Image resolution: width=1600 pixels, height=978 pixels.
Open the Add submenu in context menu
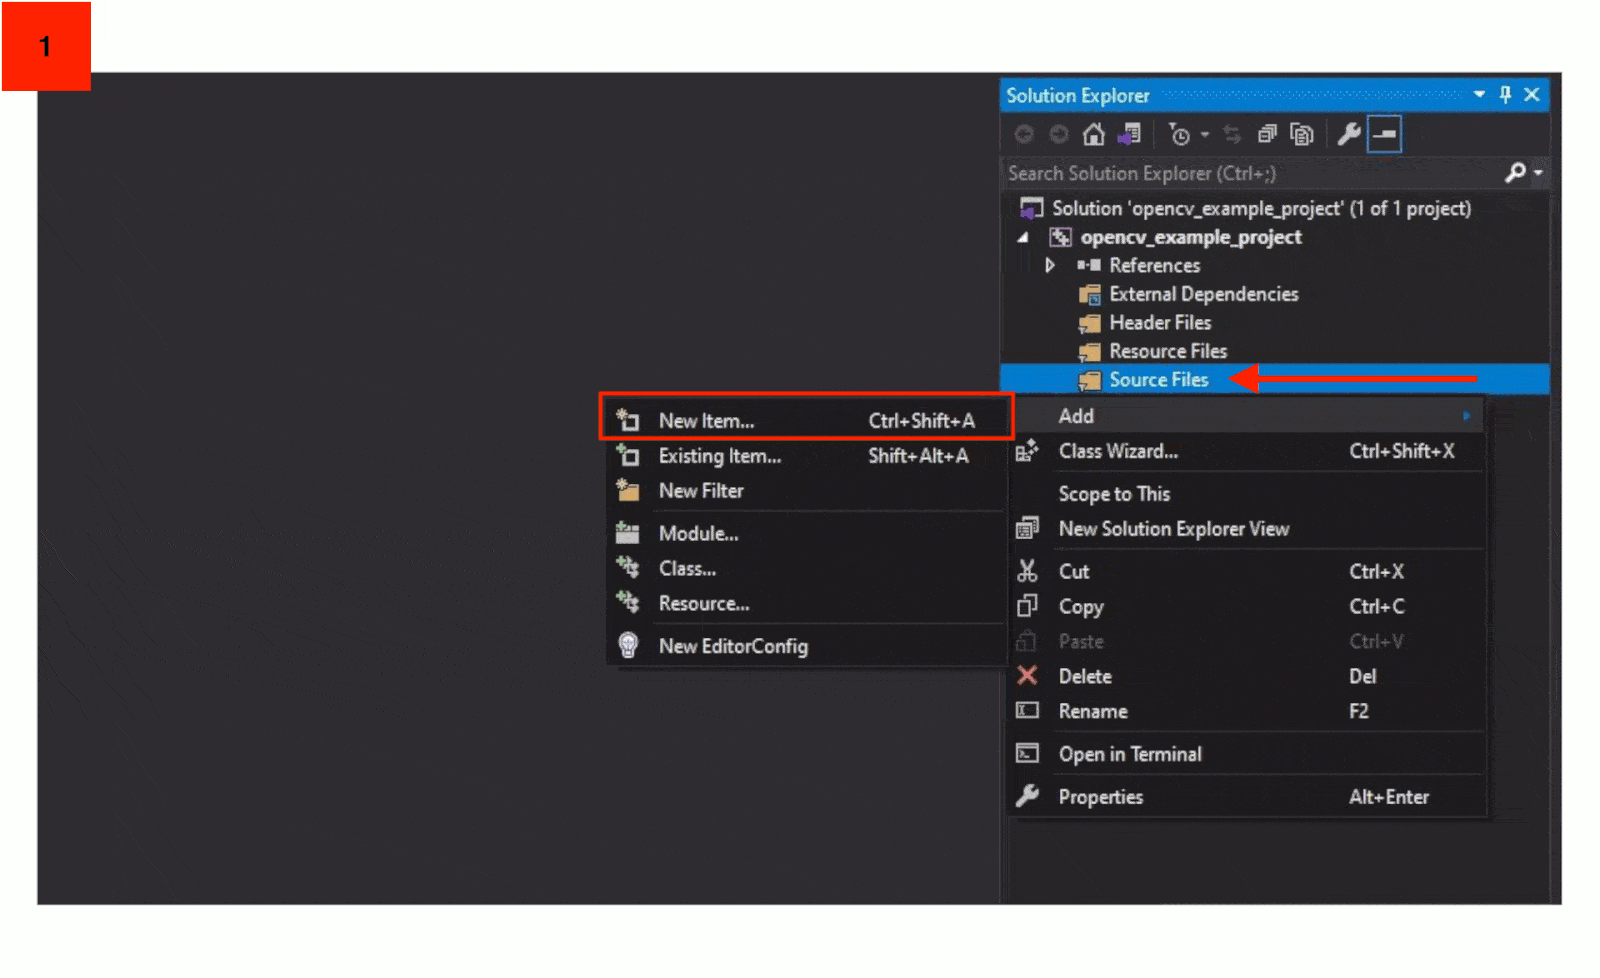click(1246, 416)
